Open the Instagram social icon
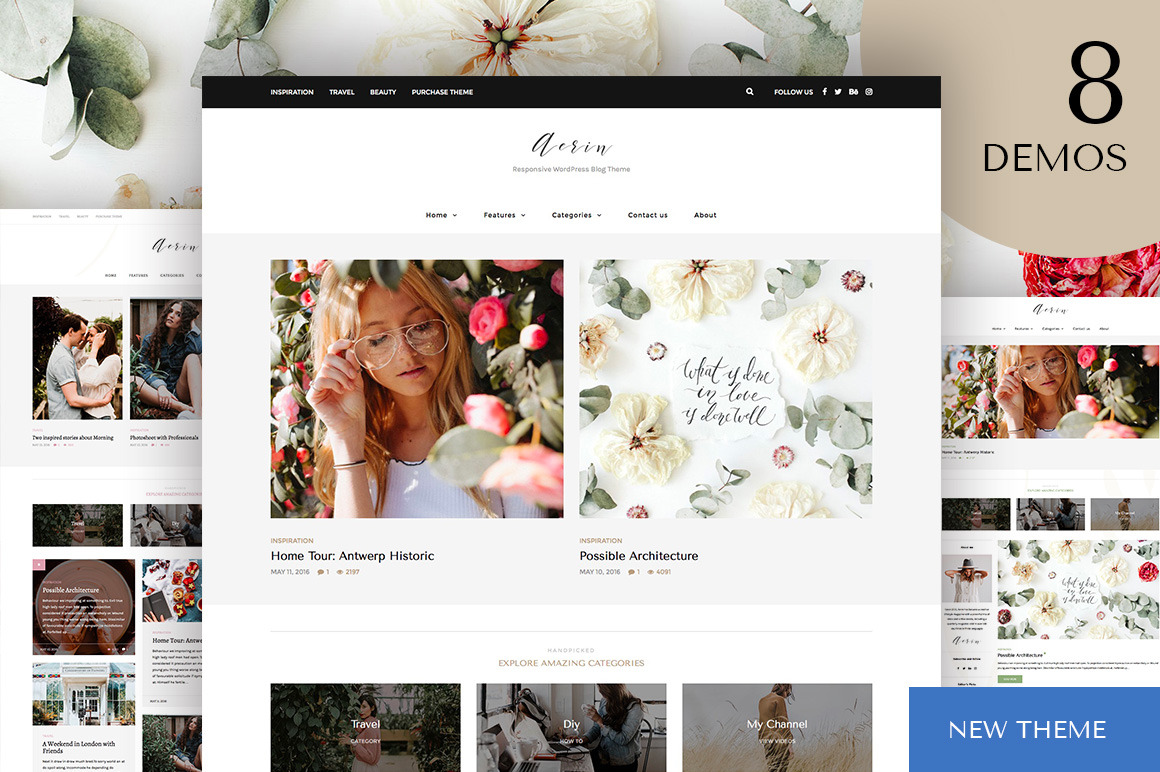The width and height of the screenshot is (1160, 772). pos(869,92)
